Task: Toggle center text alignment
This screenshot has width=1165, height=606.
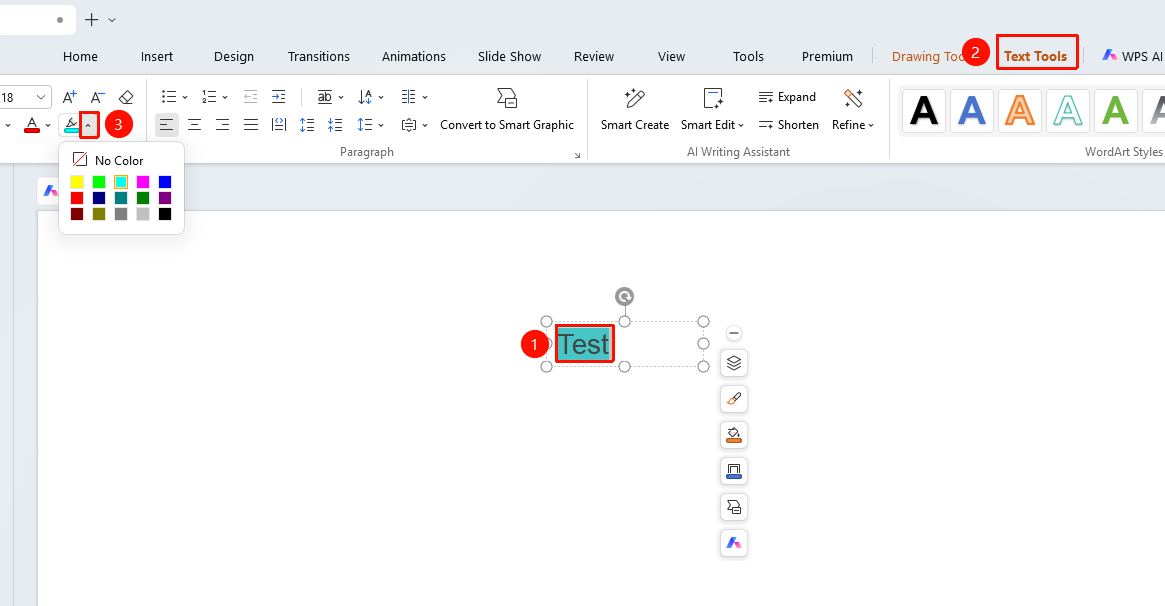Action: point(195,125)
